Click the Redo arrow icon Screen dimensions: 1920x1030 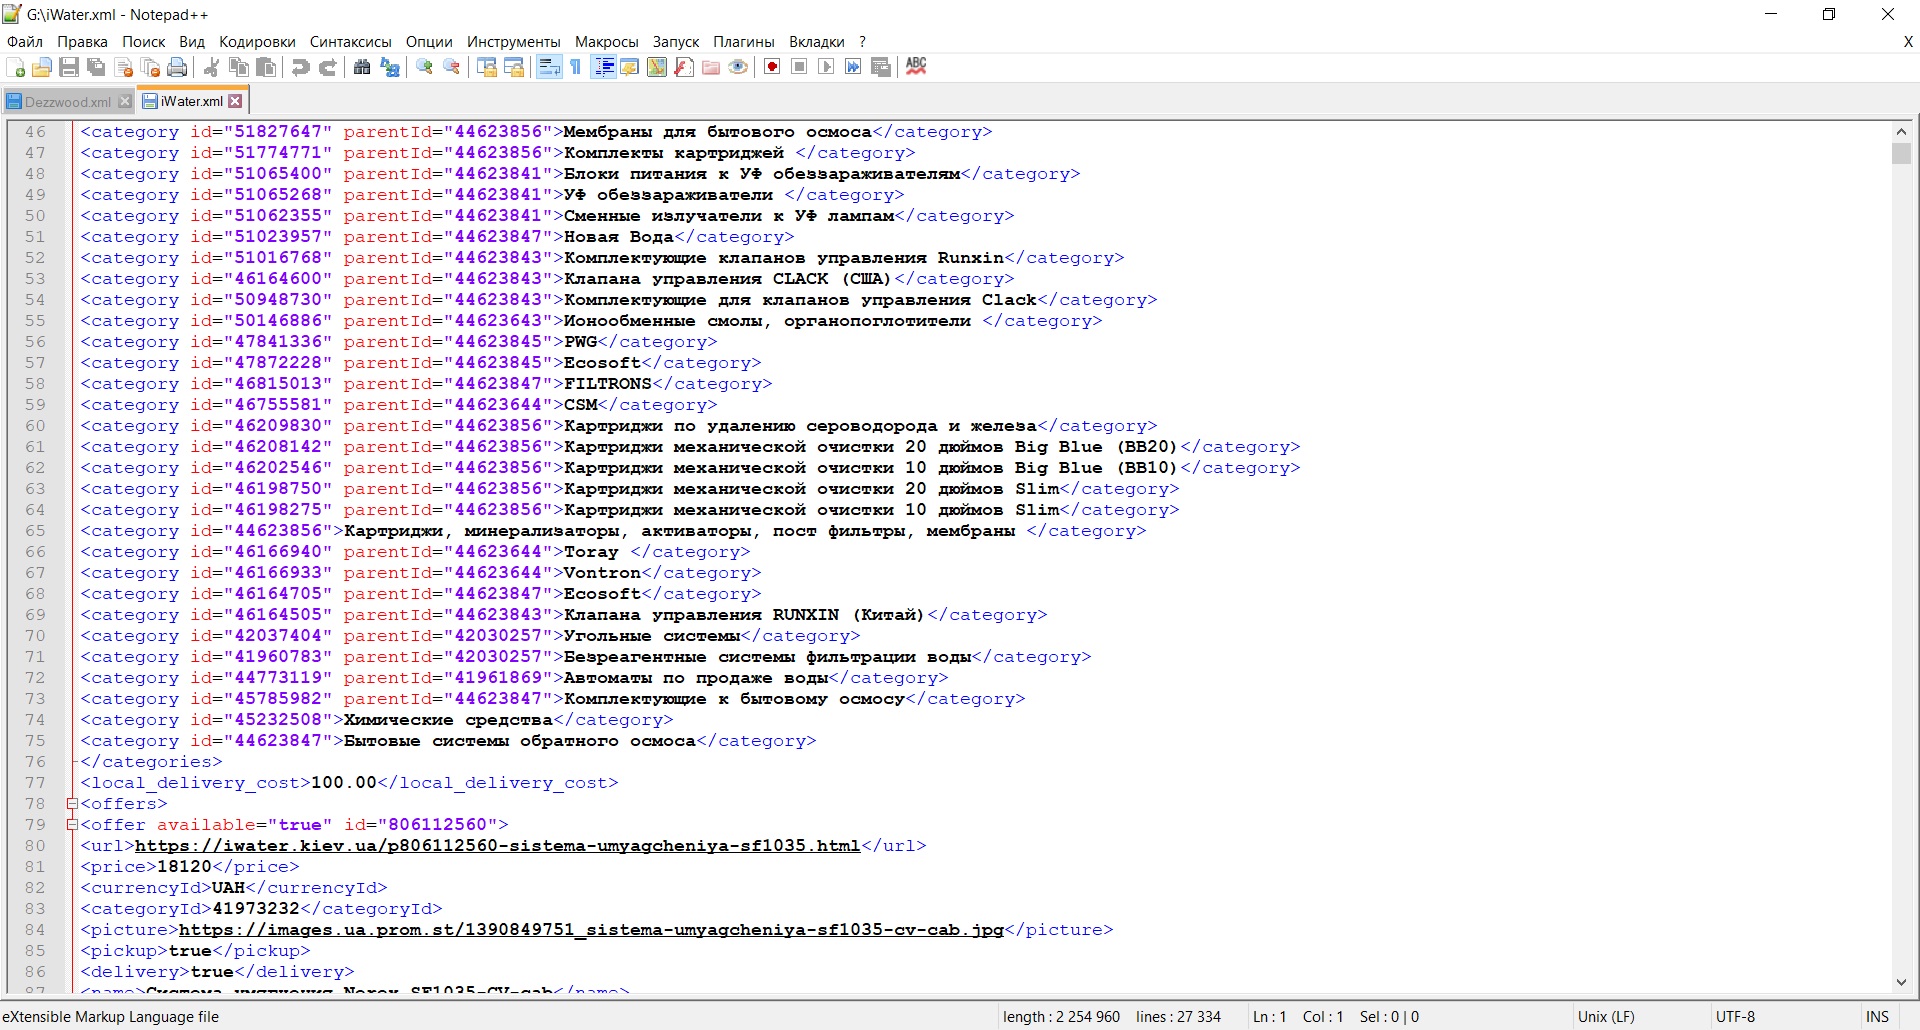[327, 67]
